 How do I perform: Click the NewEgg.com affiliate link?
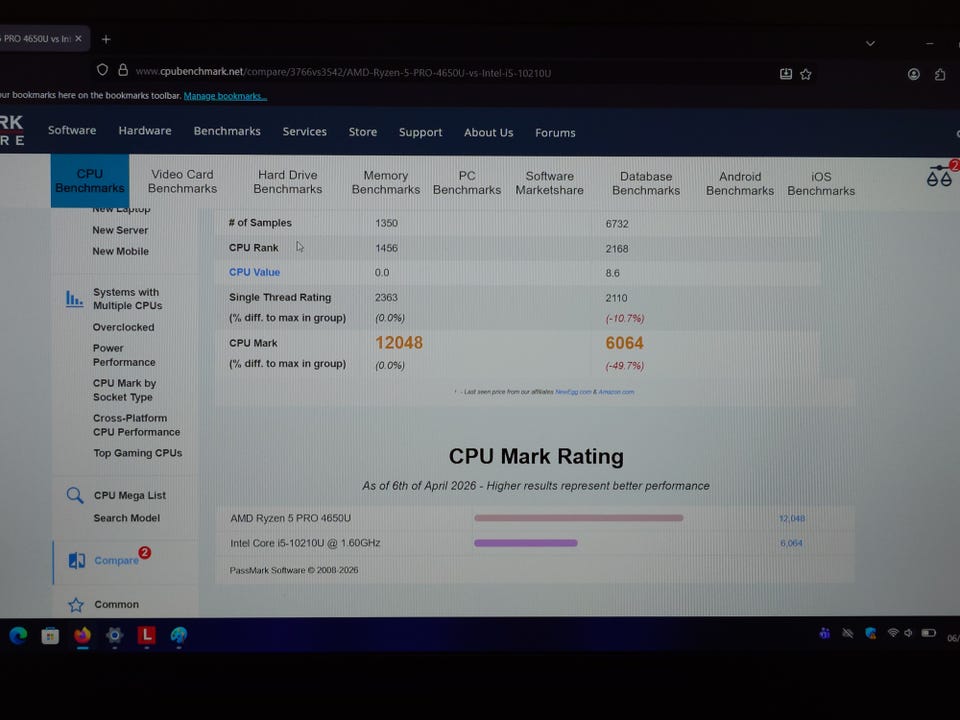click(x=573, y=392)
